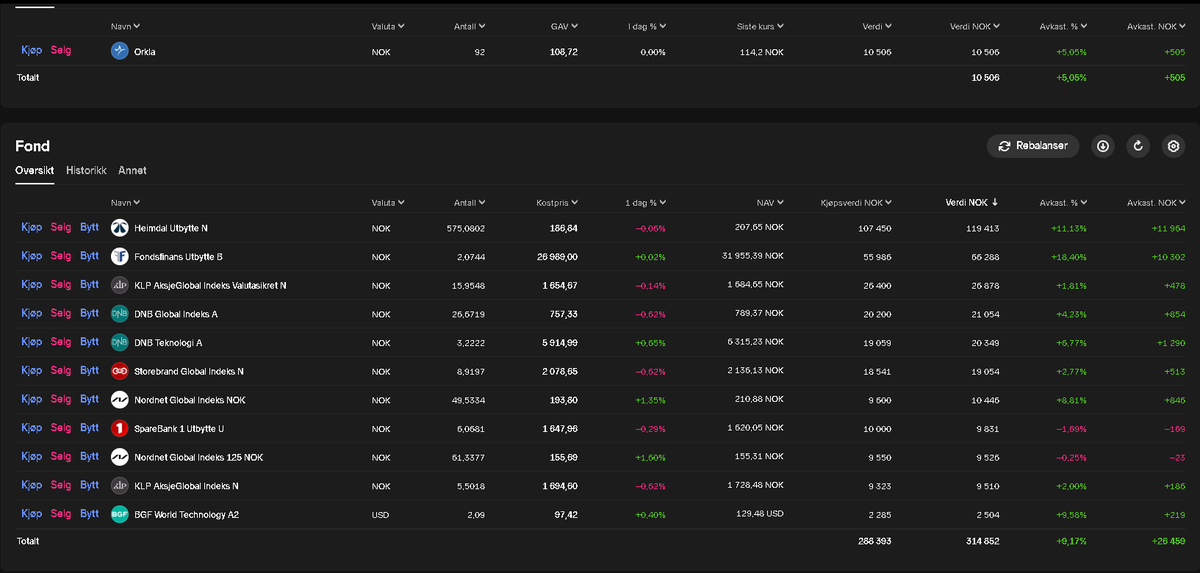1200x573 pixels.
Task: Switch to the Historikk tab
Action: [86, 171]
